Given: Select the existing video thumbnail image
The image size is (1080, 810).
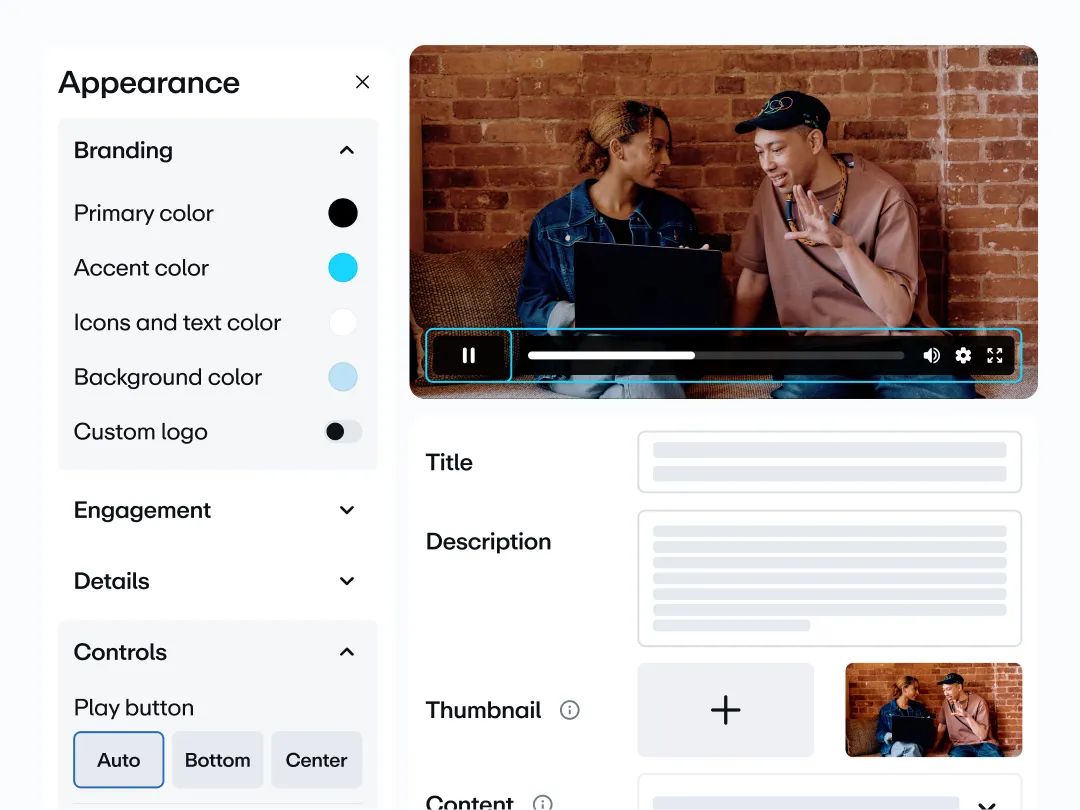Looking at the screenshot, I should pos(933,710).
